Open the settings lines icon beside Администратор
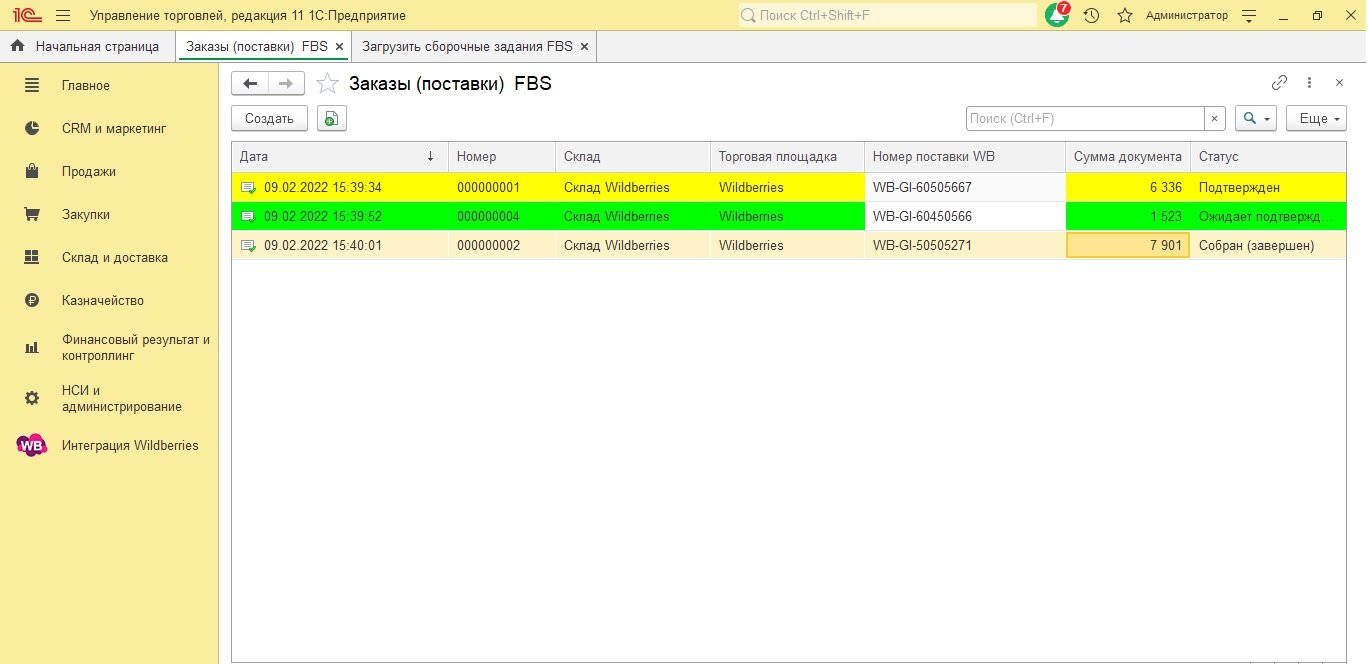This screenshot has width=1368, height=664. click(1248, 16)
